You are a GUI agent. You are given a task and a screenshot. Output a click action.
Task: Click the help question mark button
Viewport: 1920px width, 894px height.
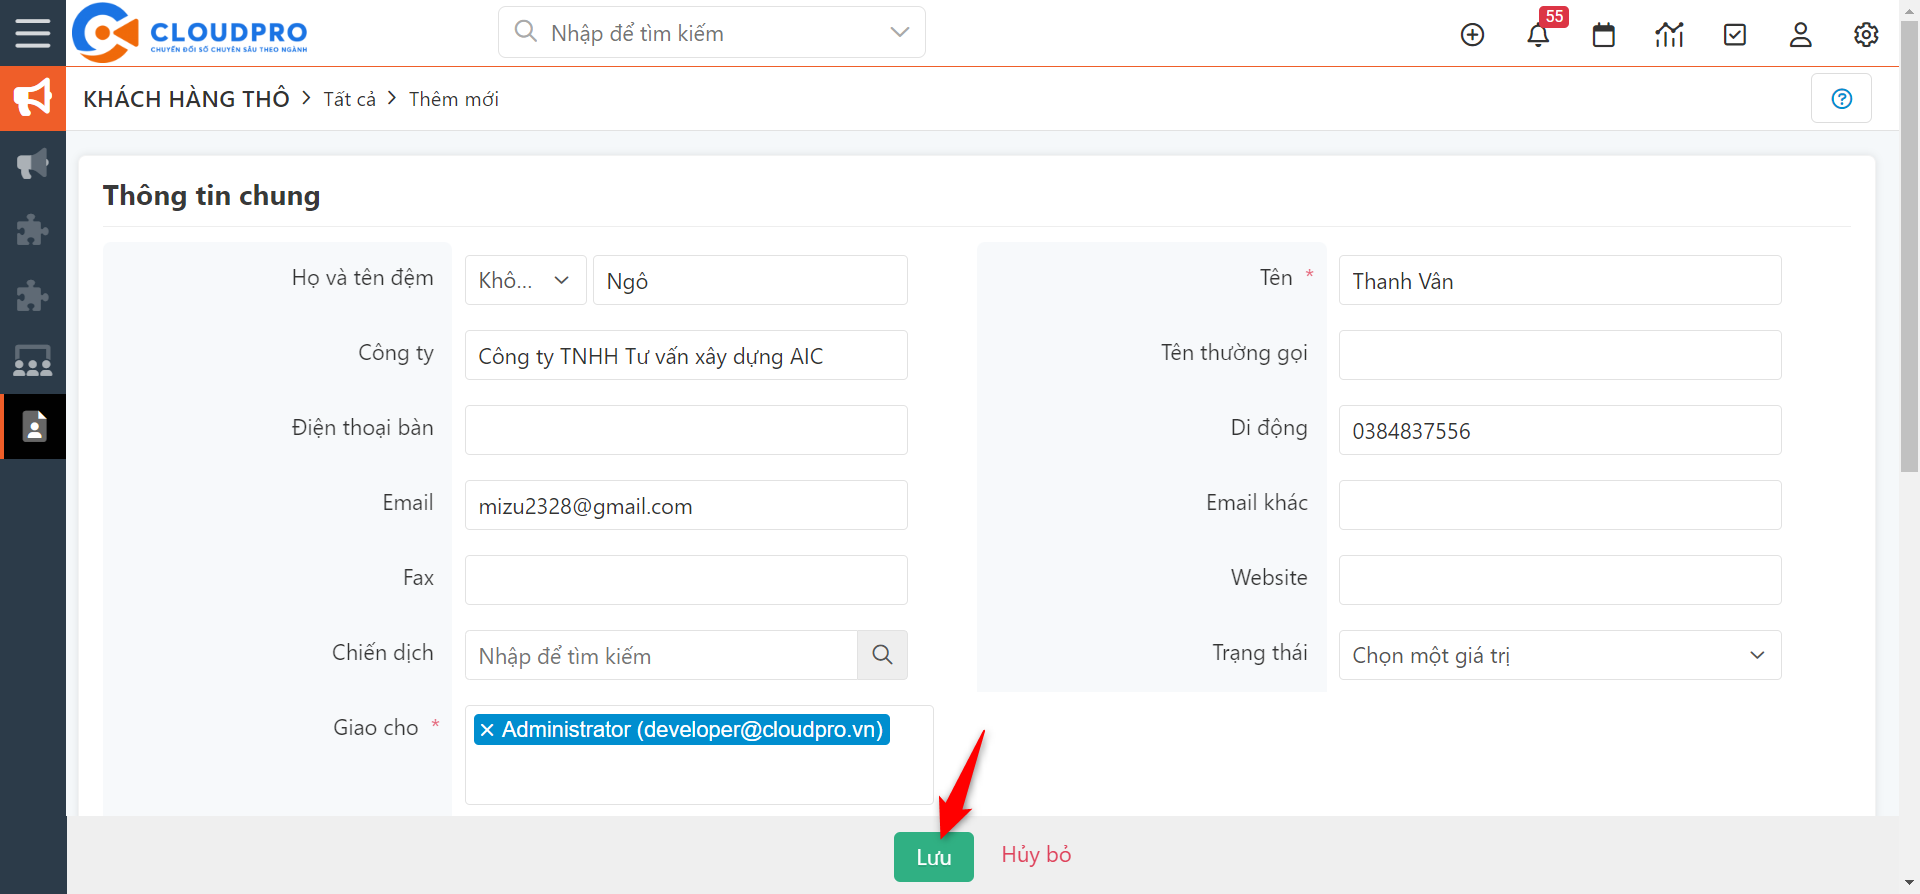coord(1841,99)
